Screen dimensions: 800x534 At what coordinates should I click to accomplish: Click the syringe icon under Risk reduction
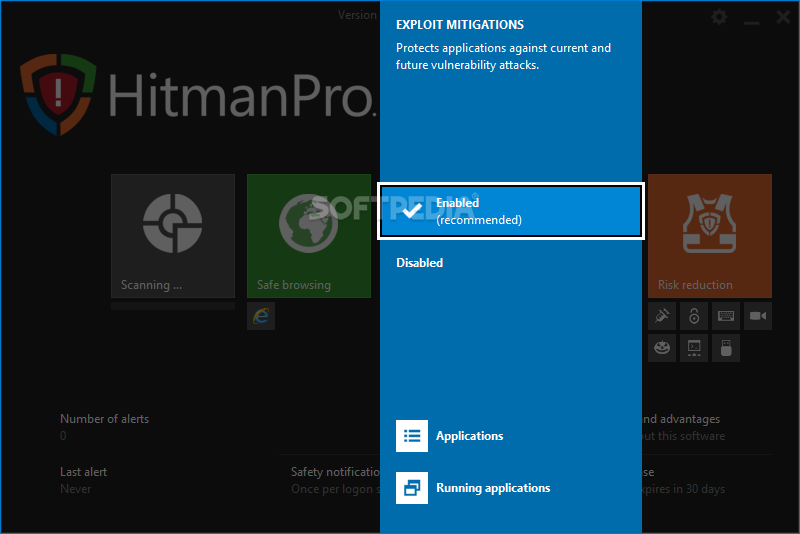(662, 316)
